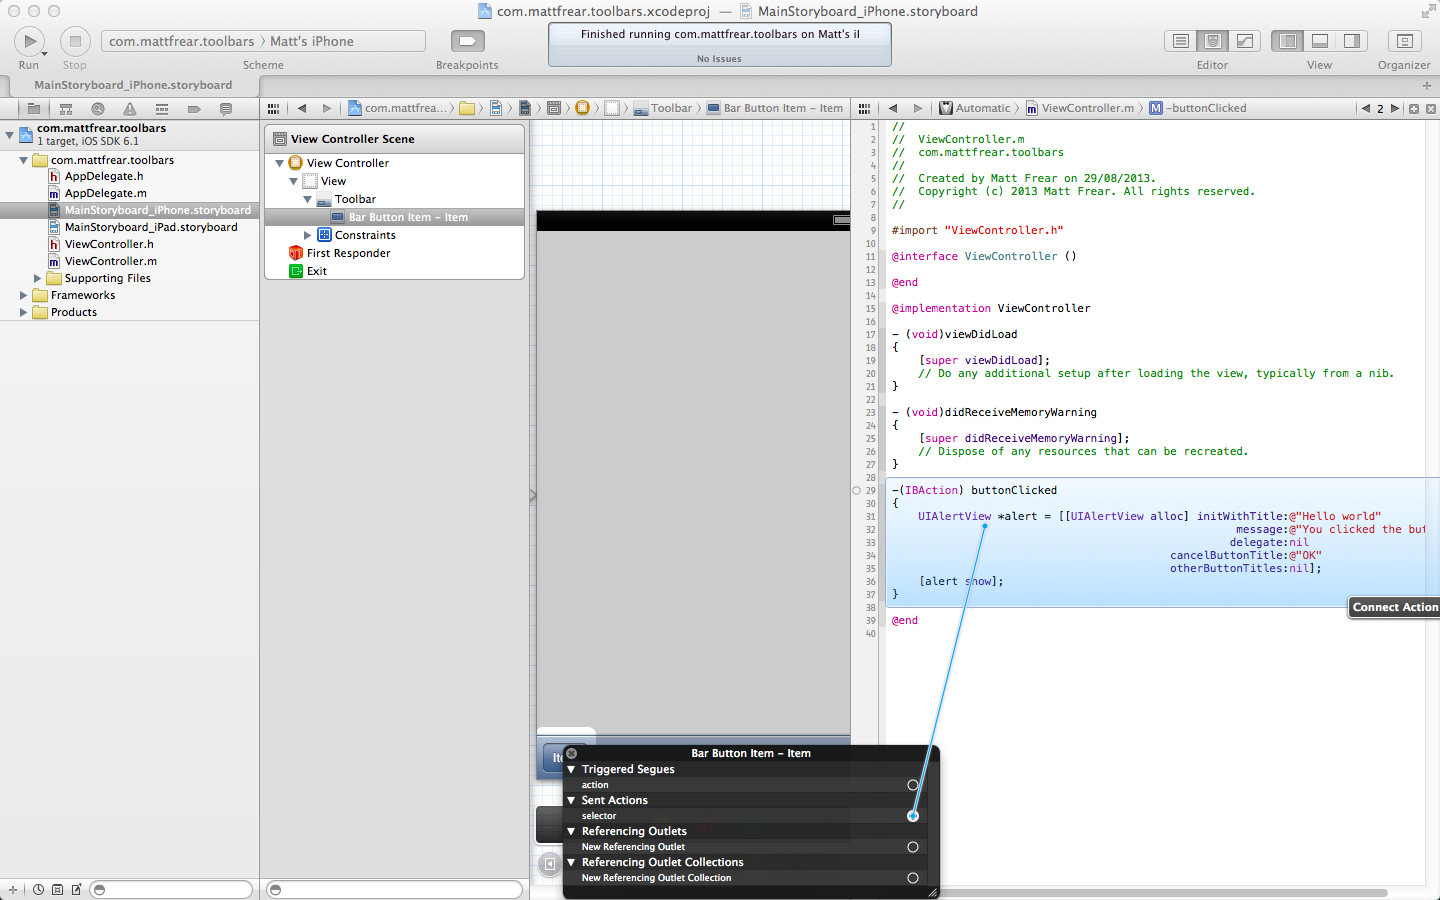The width and height of the screenshot is (1440, 900).
Task: Click the Run button
Action: (29, 41)
